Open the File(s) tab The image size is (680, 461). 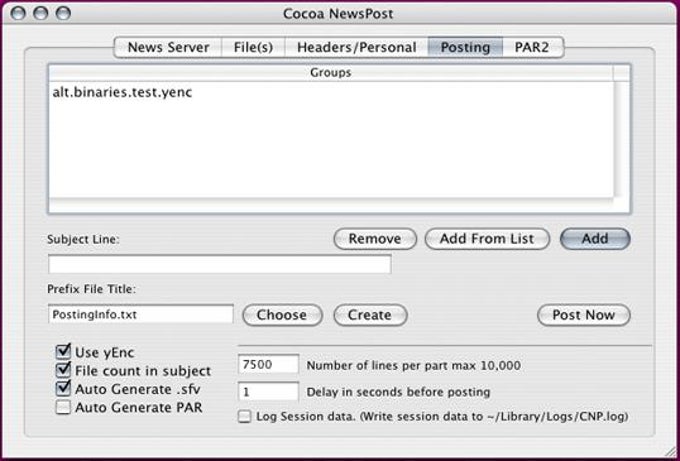click(253, 47)
